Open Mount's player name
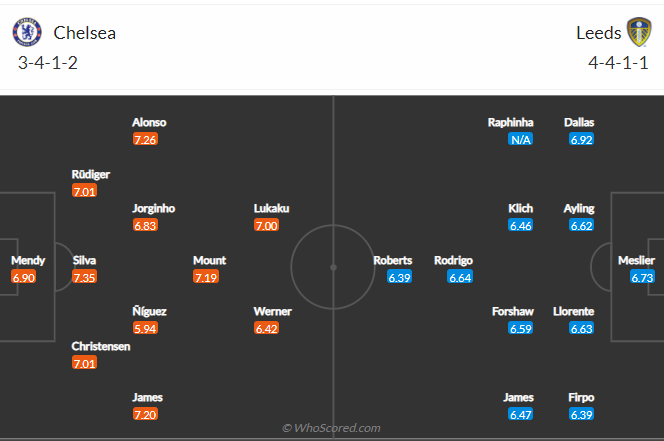The width and height of the screenshot is (664, 441). click(x=210, y=260)
